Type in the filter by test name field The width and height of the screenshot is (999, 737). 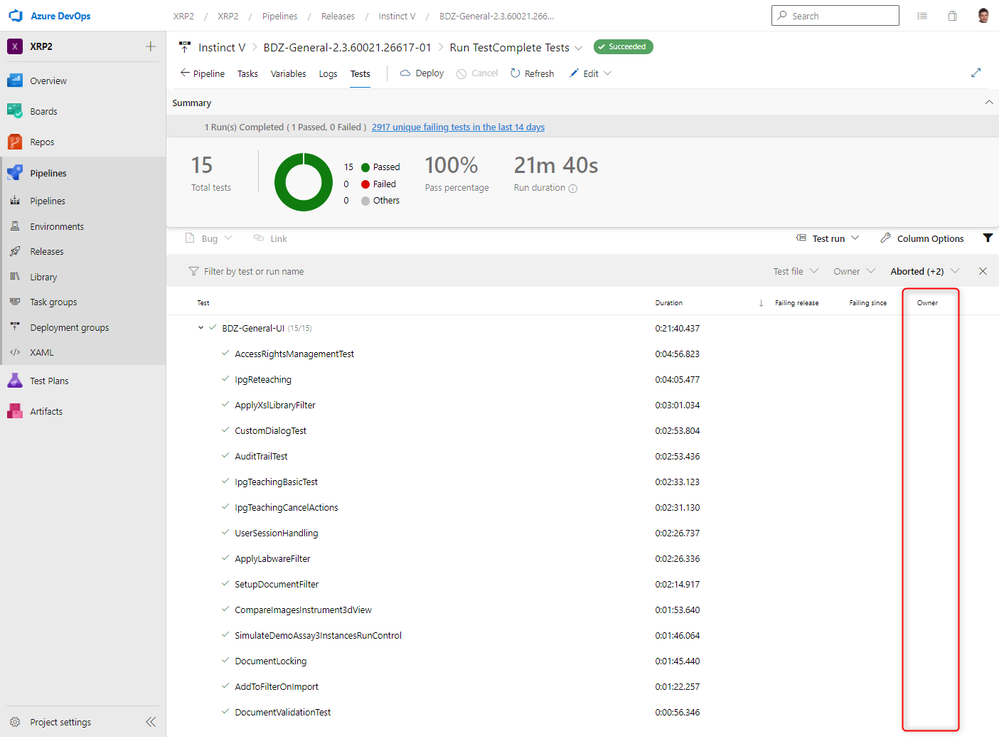tap(400, 271)
